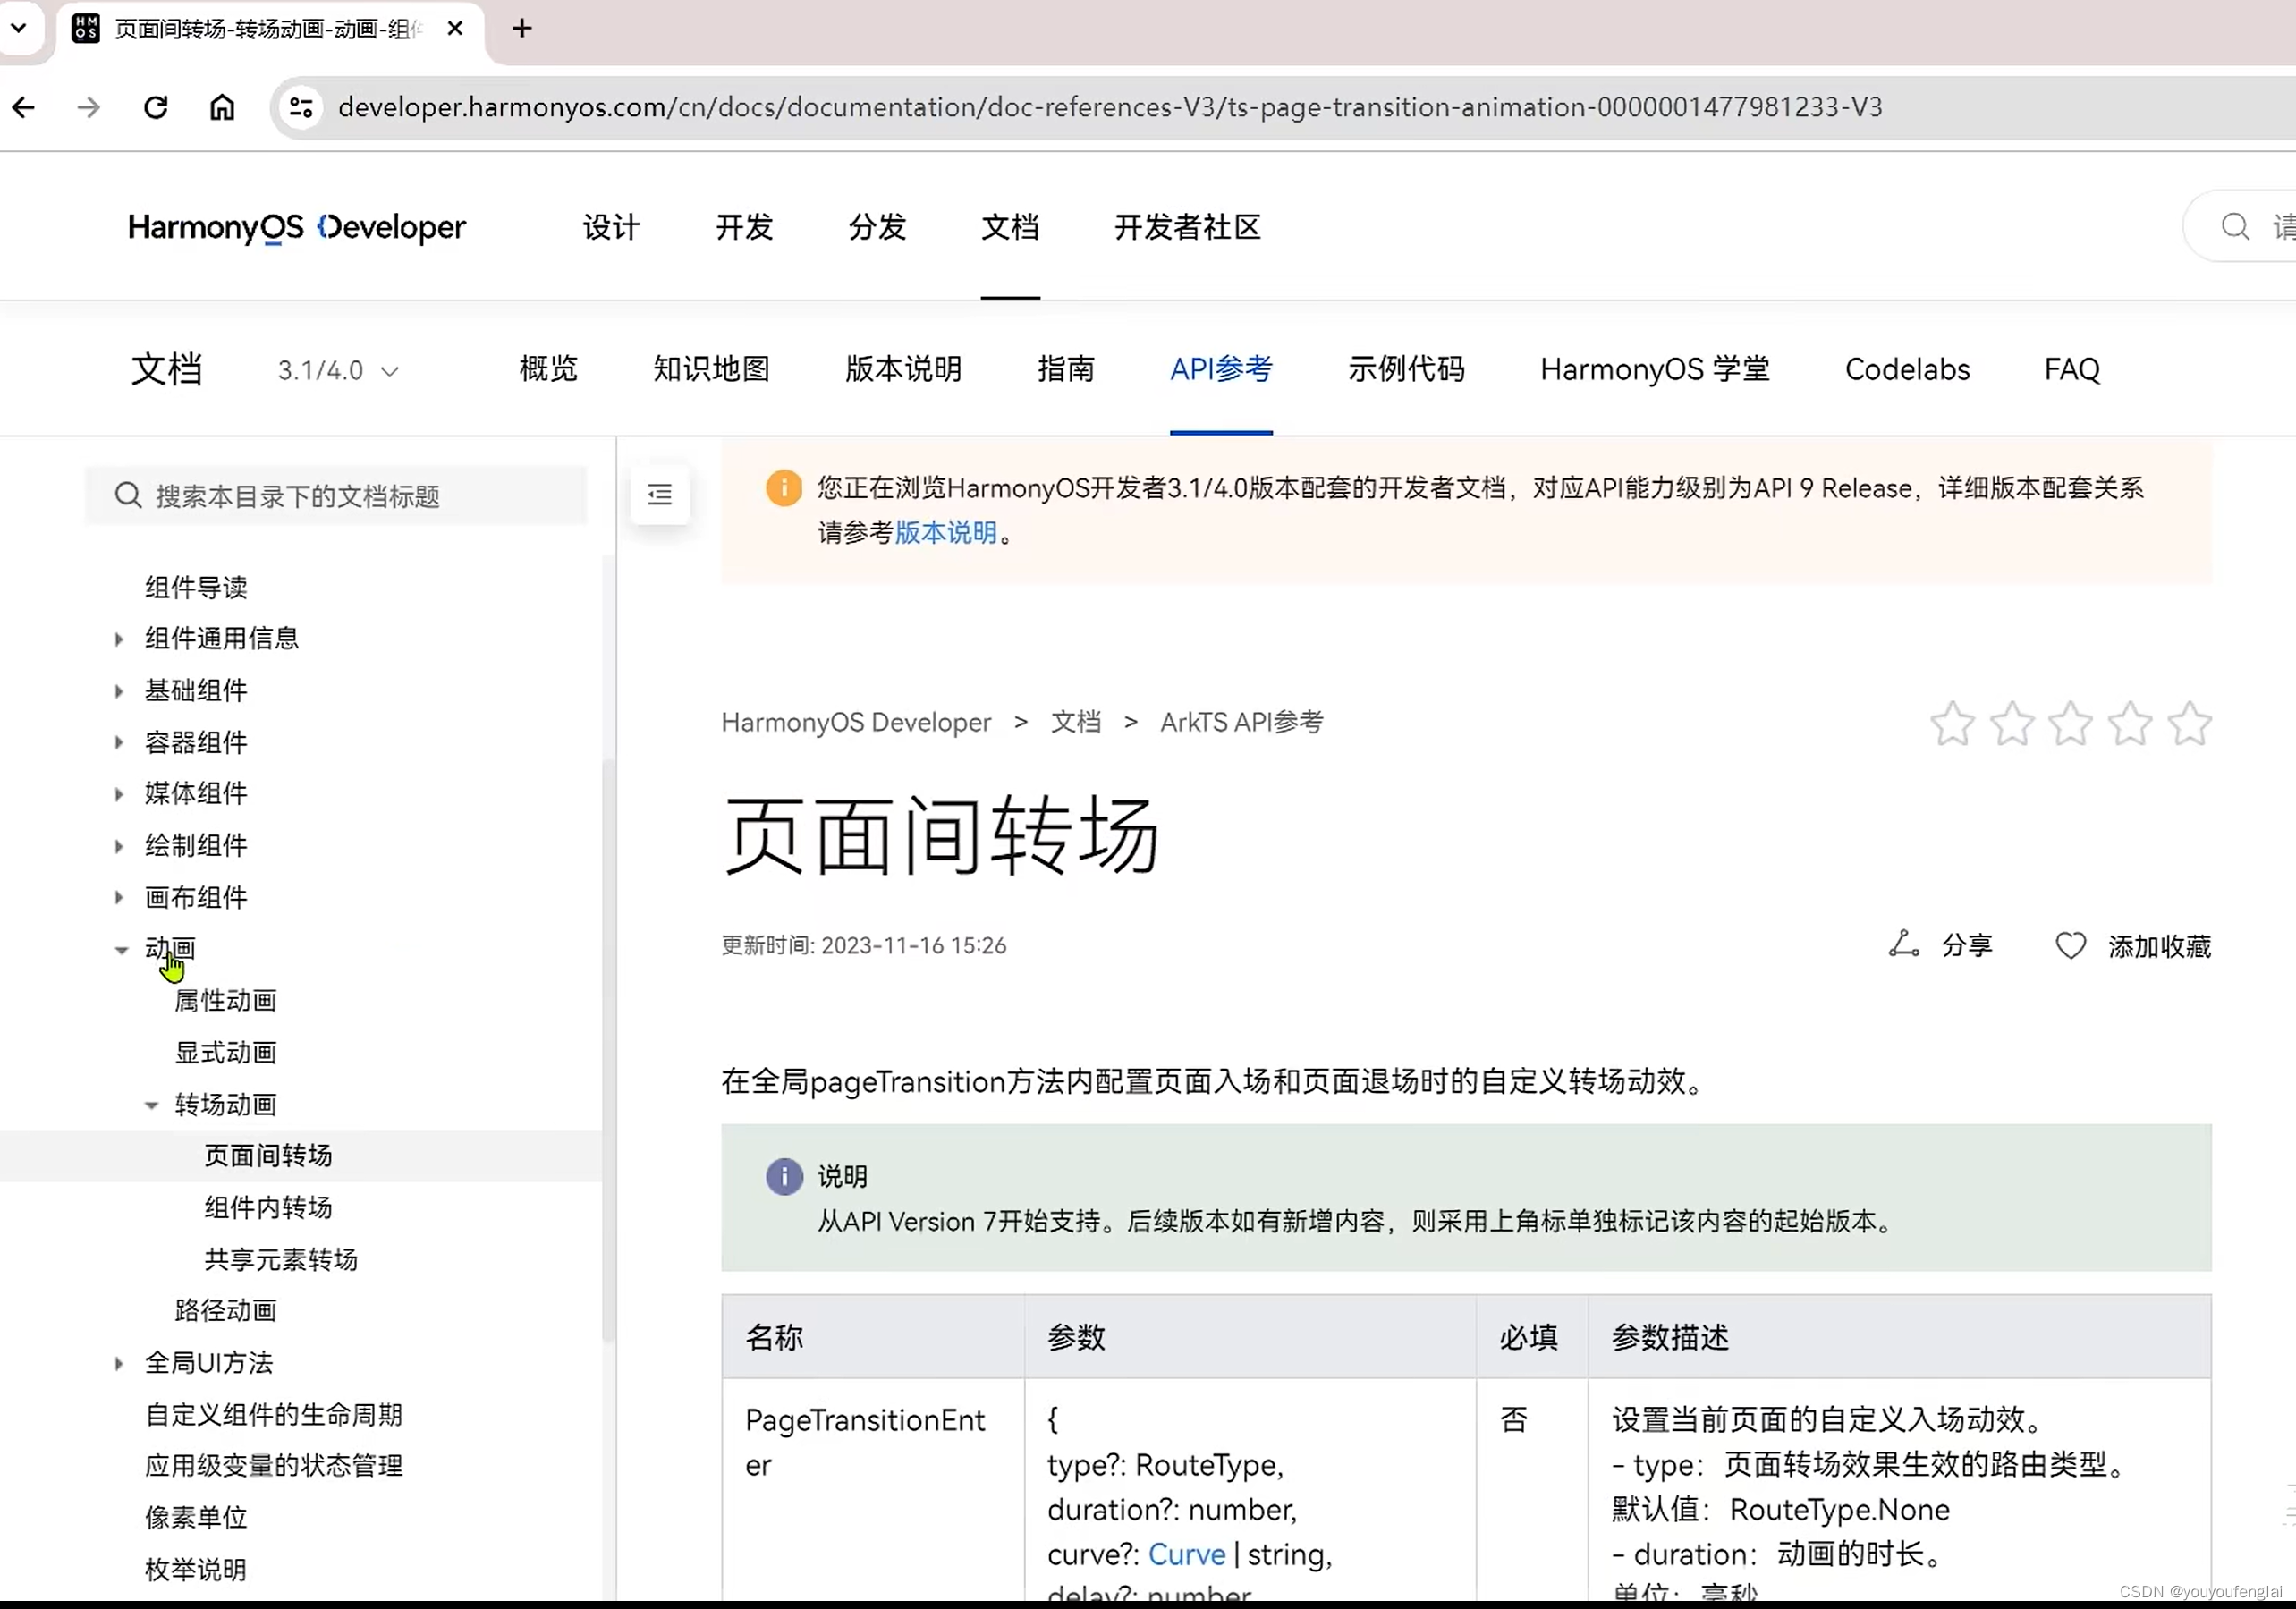Open 显式动画 in the sidebar

click(226, 1053)
